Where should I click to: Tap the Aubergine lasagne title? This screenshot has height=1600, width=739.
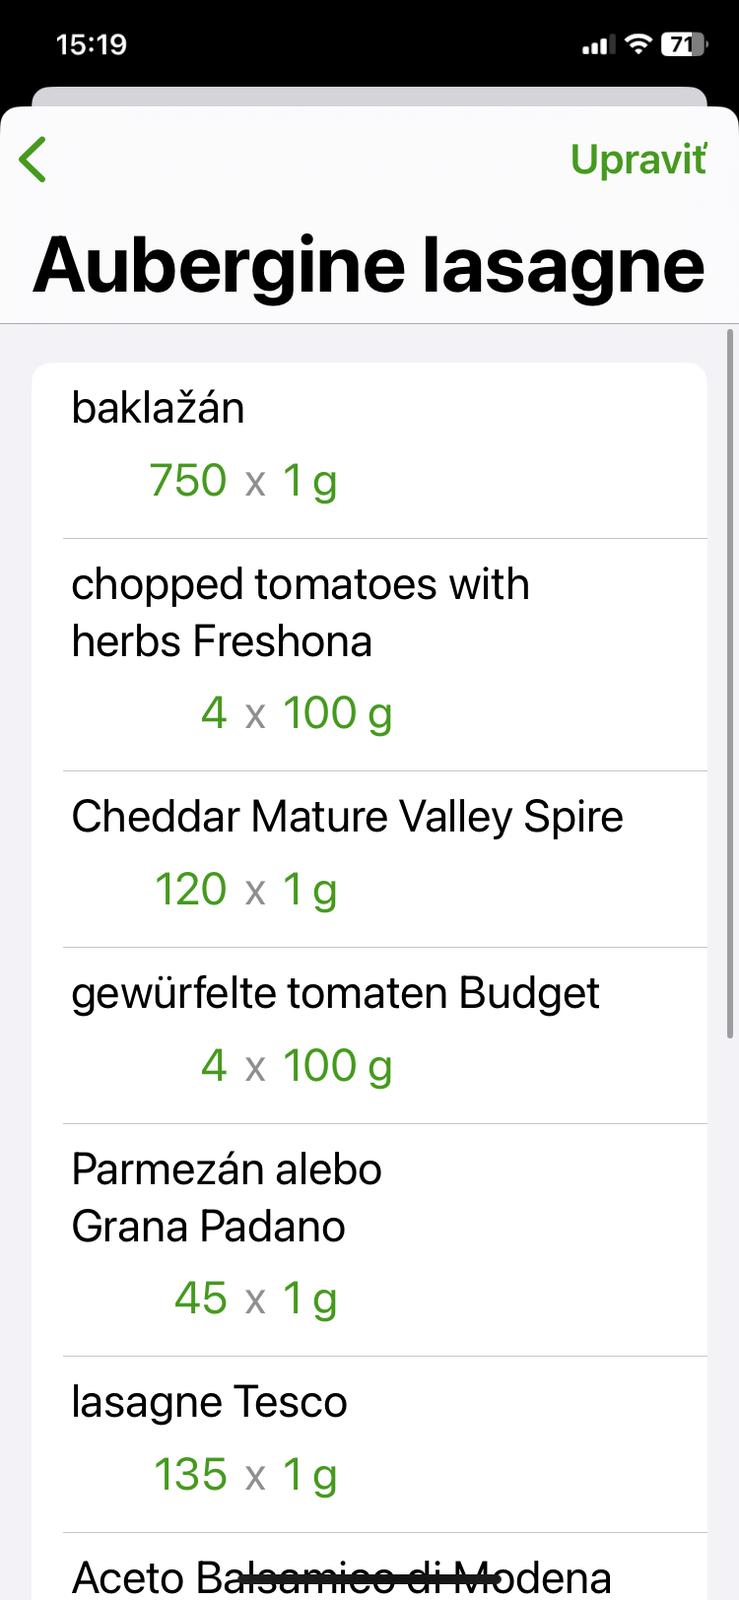tap(368, 264)
